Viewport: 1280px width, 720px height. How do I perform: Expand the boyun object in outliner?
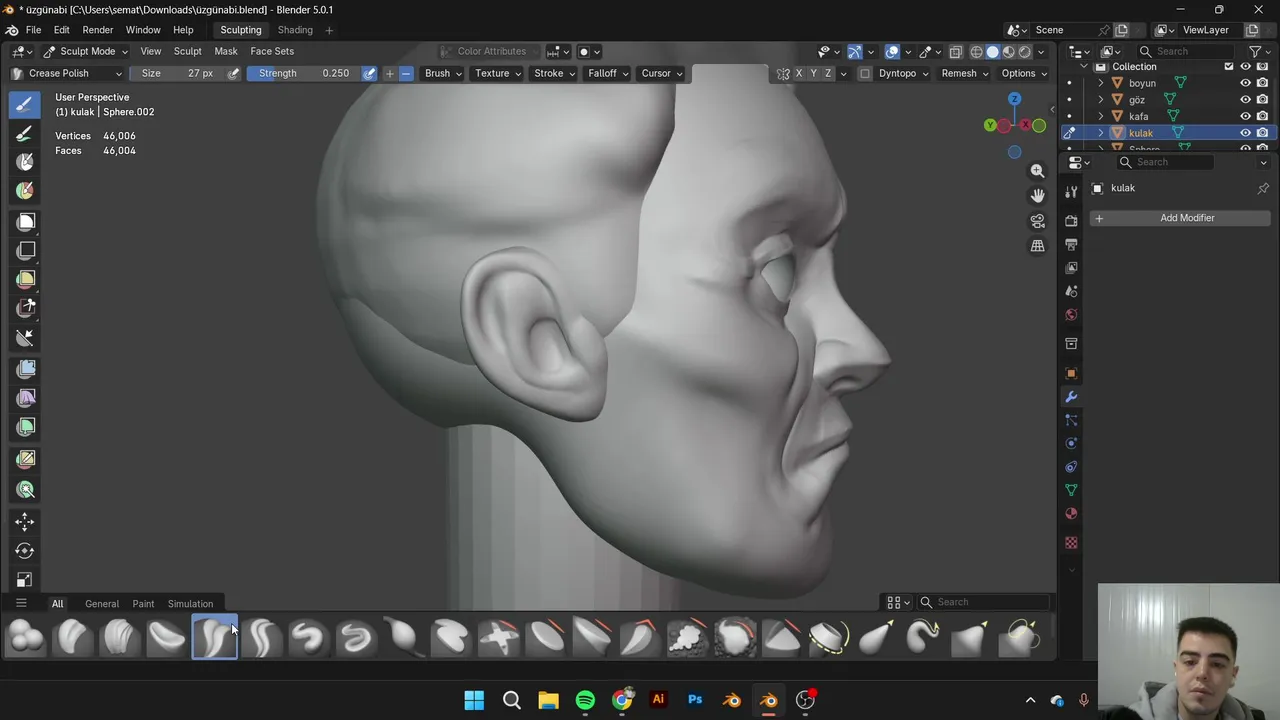point(1101,83)
